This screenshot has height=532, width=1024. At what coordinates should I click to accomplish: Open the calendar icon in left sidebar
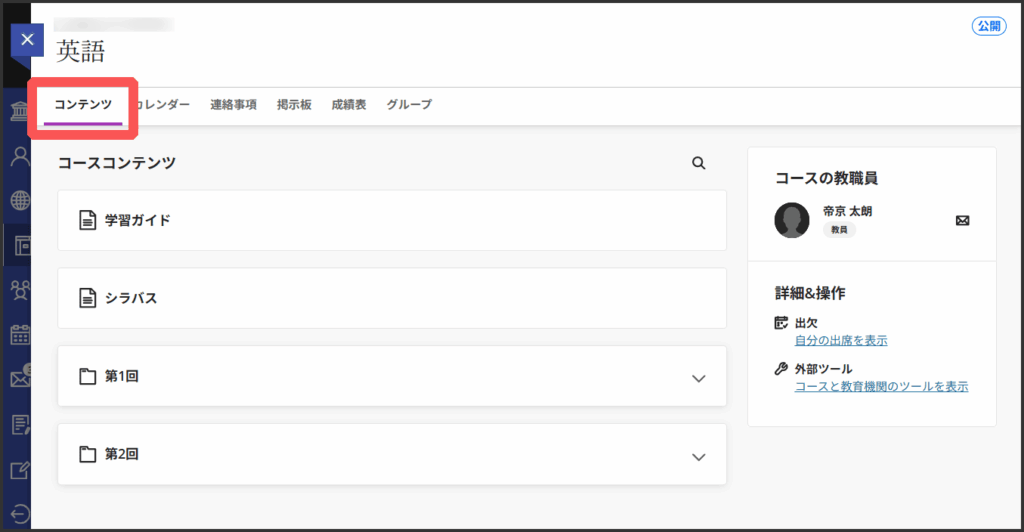point(19,334)
